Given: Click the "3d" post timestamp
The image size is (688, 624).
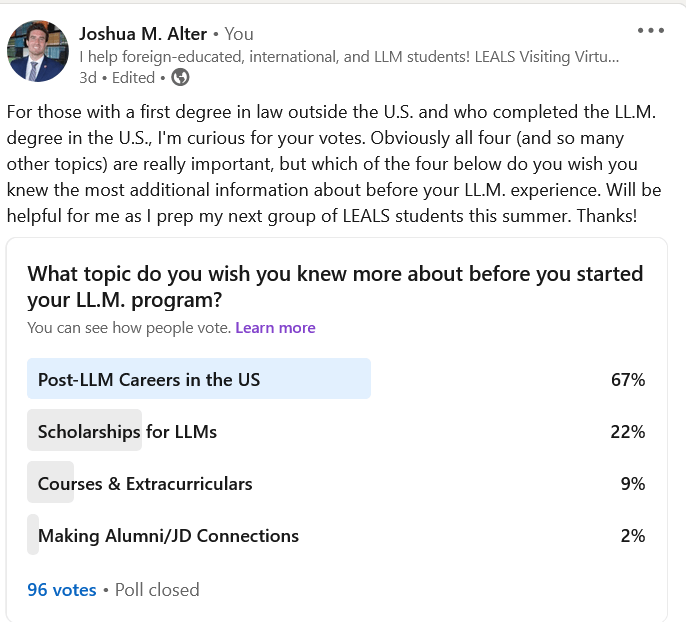Looking at the screenshot, I should 88,77.
